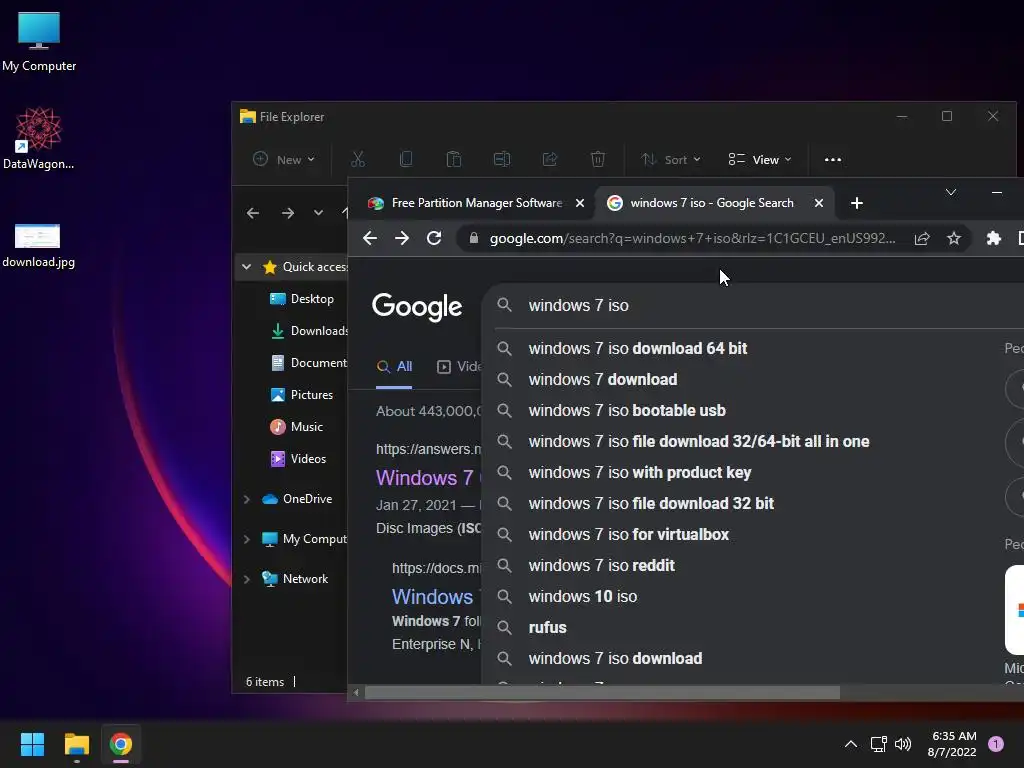The image size is (1024, 768).
Task: Open Chrome extensions puzzle icon
Action: 993,238
